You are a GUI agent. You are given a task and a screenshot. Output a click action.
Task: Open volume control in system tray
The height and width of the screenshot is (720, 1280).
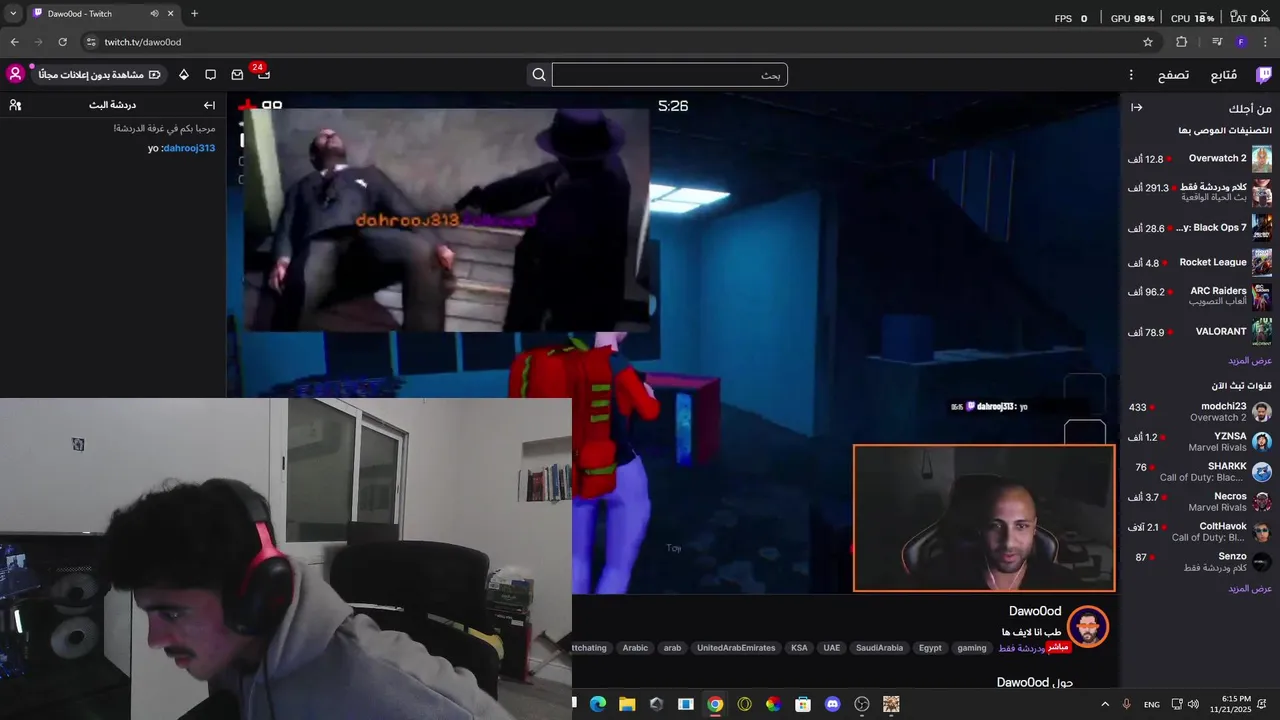[x=1193, y=704]
